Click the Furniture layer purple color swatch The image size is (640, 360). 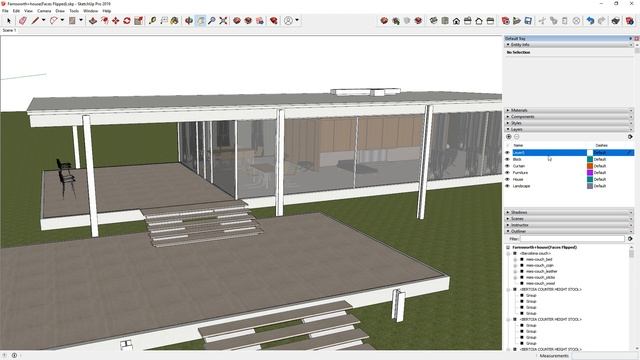590,173
